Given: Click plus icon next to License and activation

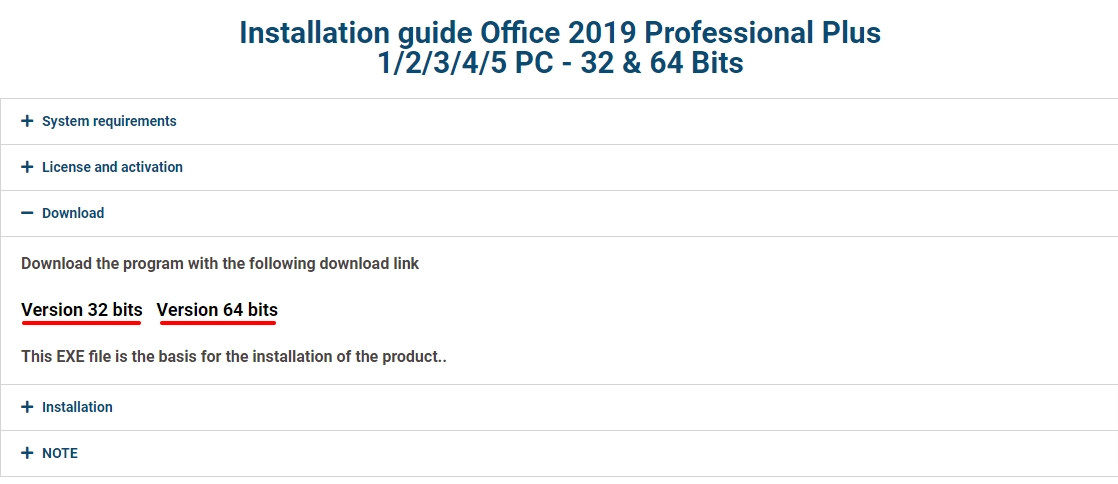Looking at the screenshot, I should point(27,167).
